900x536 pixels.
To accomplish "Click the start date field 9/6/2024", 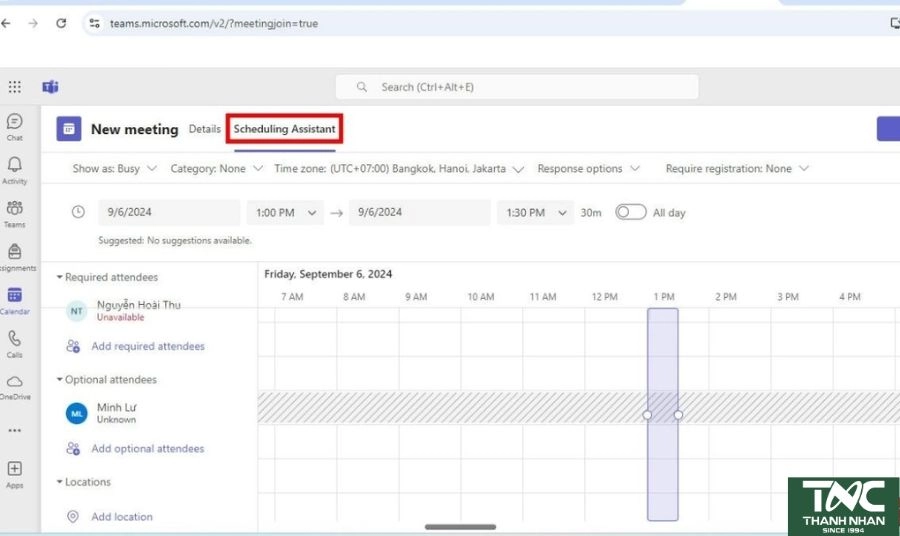I will [169, 212].
